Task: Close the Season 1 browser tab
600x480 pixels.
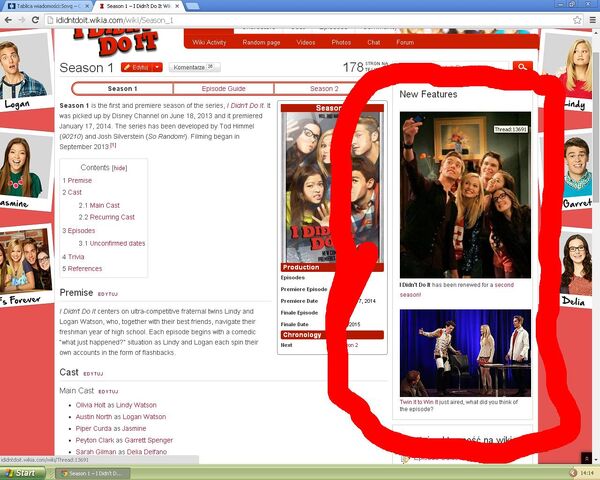Action: point(177,6)
